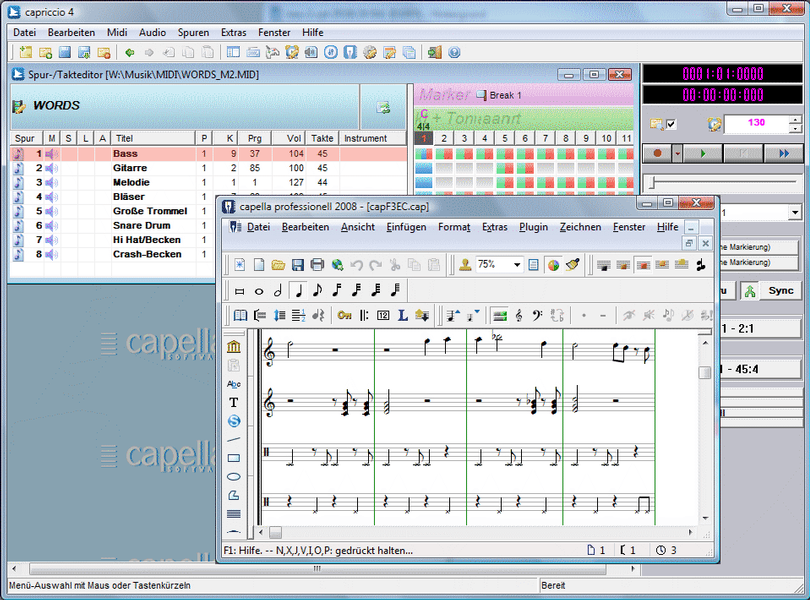Open the Midi menu in capriccio

pos(117,33)
